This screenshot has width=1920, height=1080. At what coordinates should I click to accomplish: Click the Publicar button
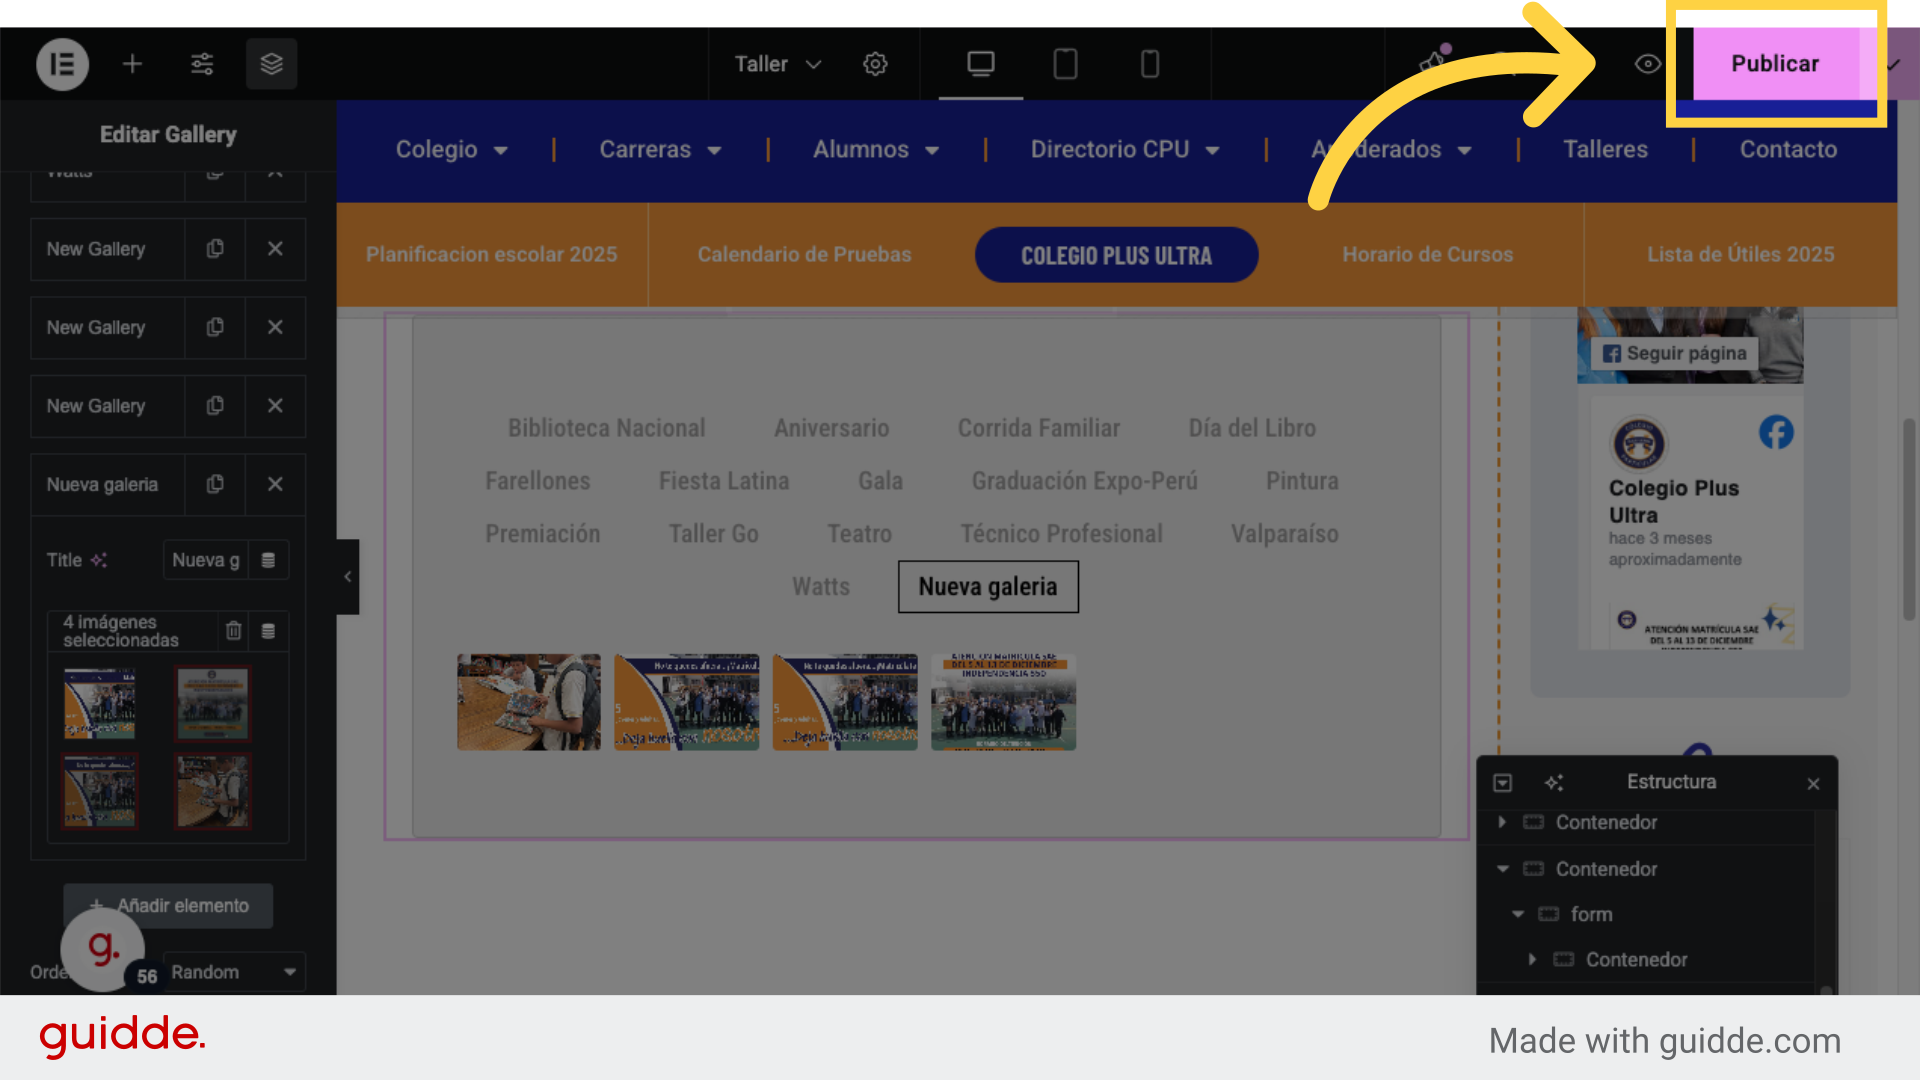tap(1775, 64)
